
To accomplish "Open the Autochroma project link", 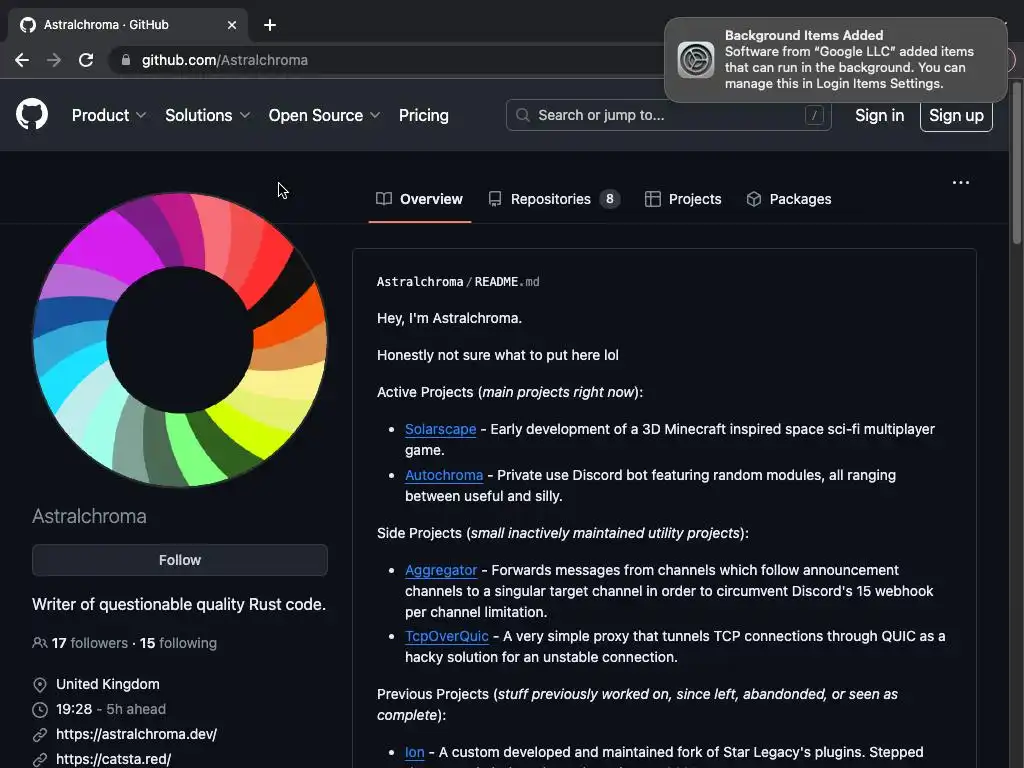I will point(444,475).
